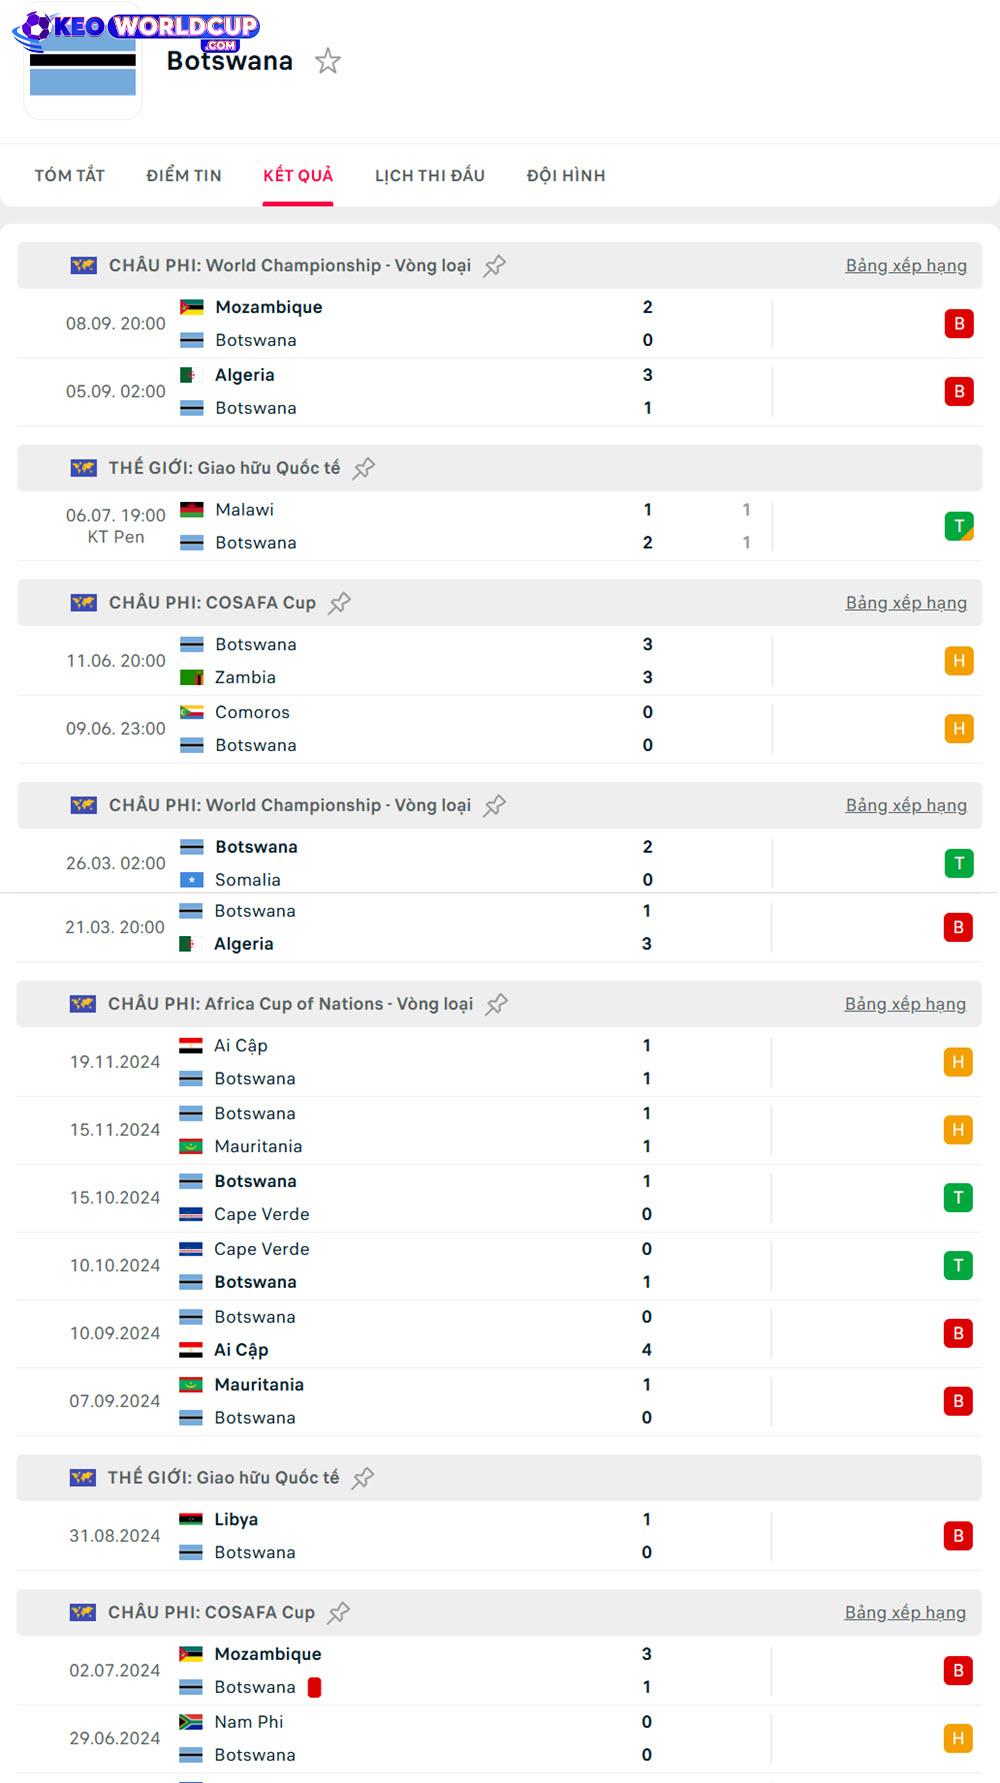Viewport: 1000px width, 1783px height.
Task: Pin the Africa Cup of Nations section
Action: (497, 1004)
